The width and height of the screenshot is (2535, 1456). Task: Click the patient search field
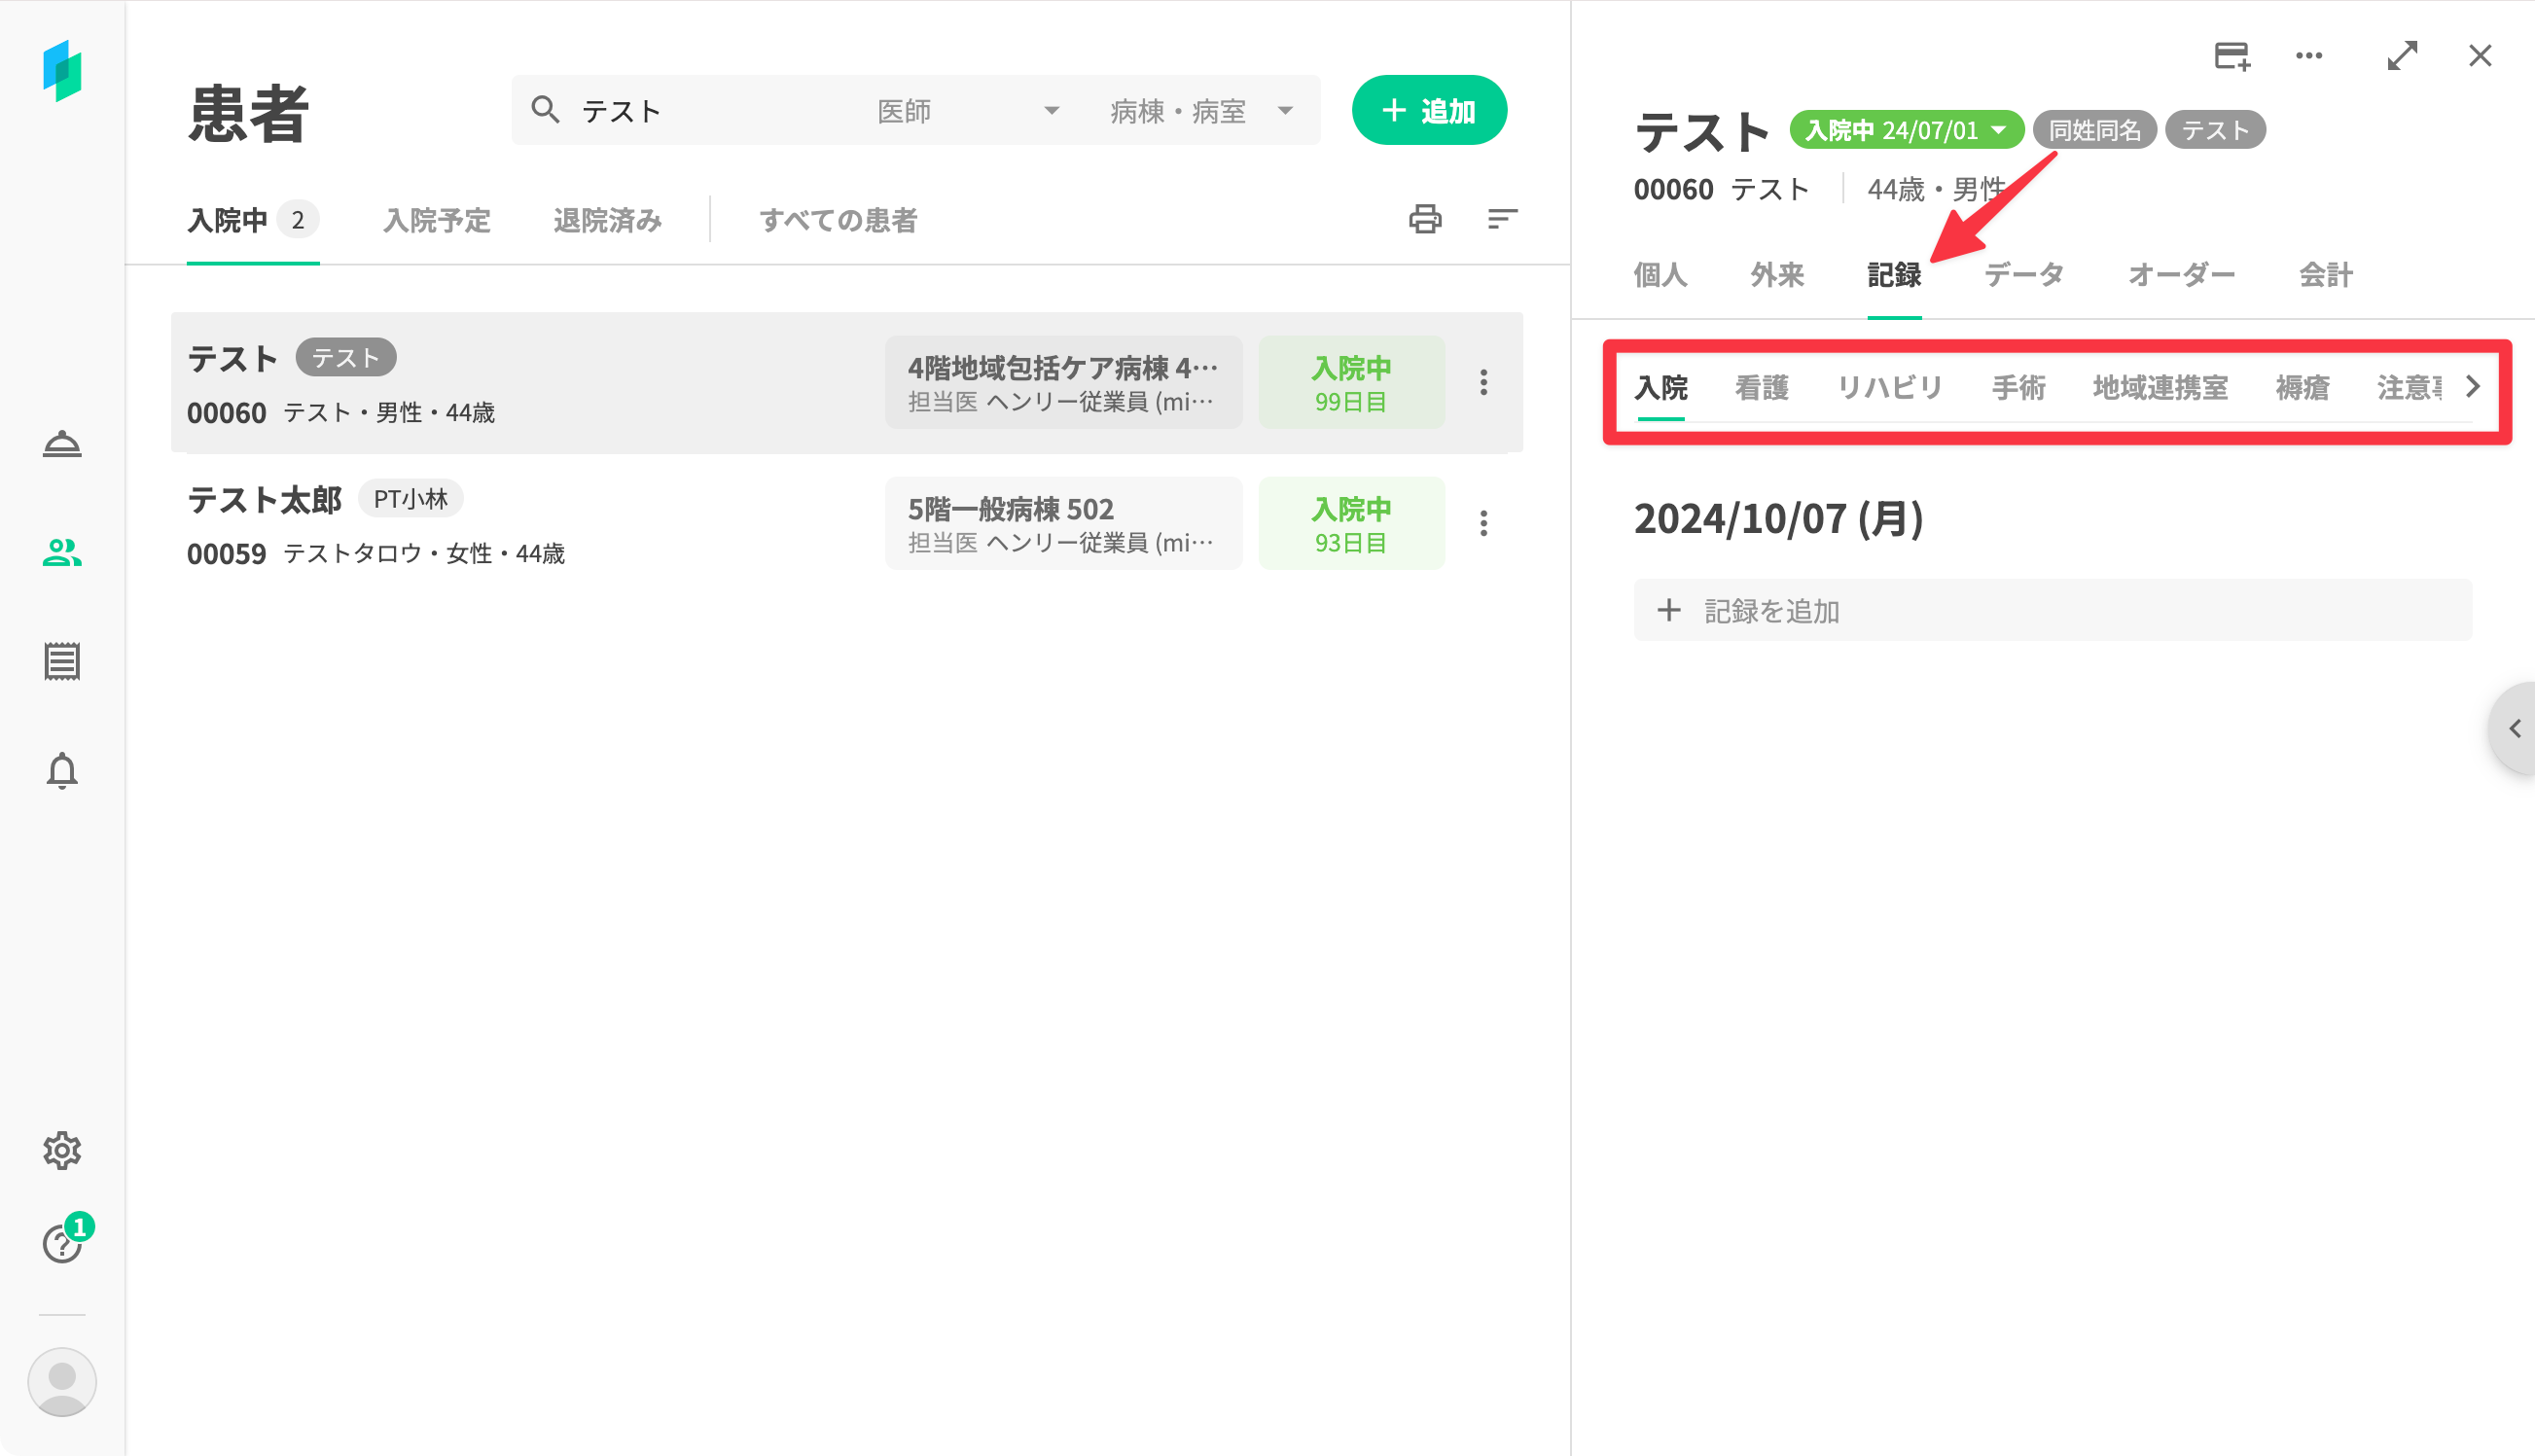click(700, 111)
